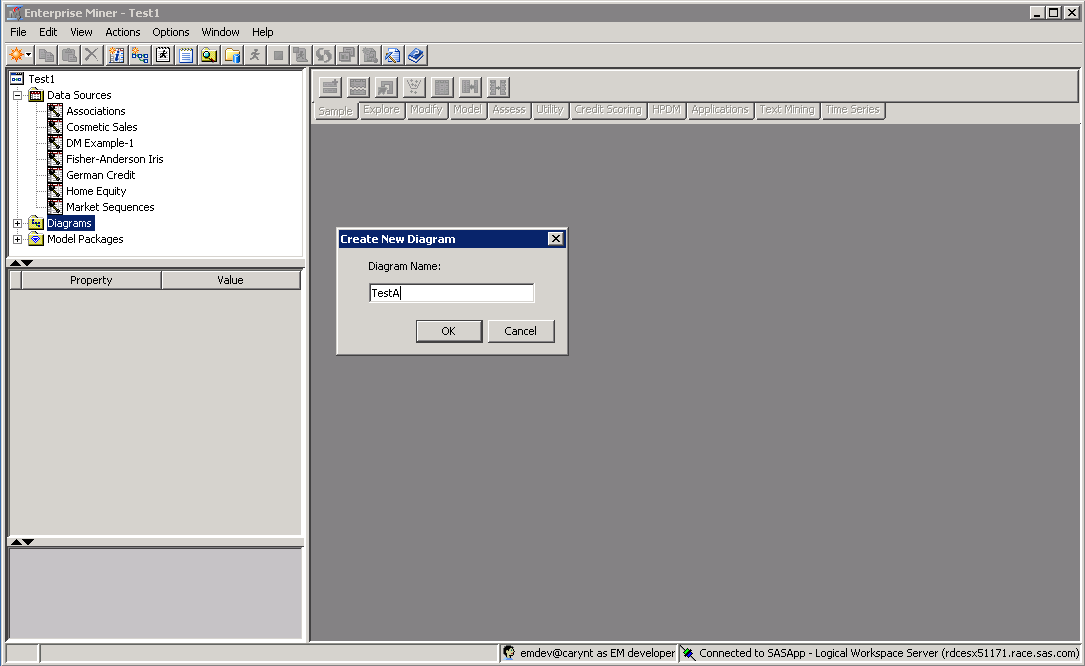Collapse the Data Sources tree node
The height and width of the screenshot is (666, 1085).
point(17,95)
